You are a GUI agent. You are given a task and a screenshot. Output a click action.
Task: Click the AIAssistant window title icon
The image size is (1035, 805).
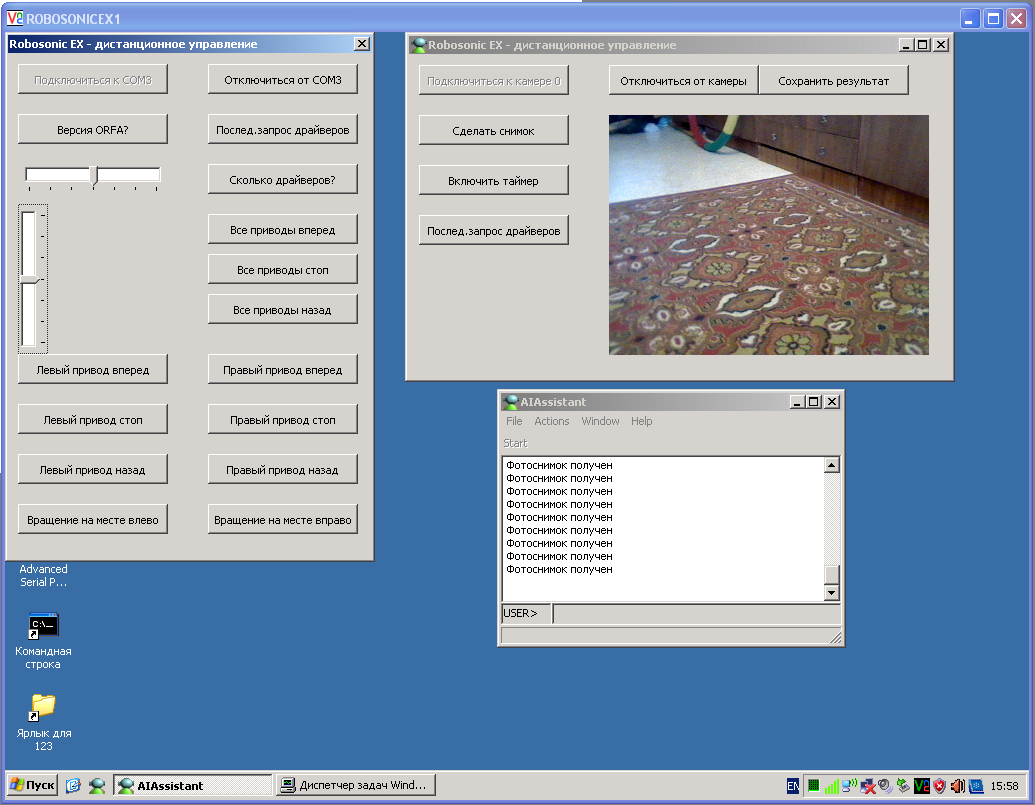511,402
